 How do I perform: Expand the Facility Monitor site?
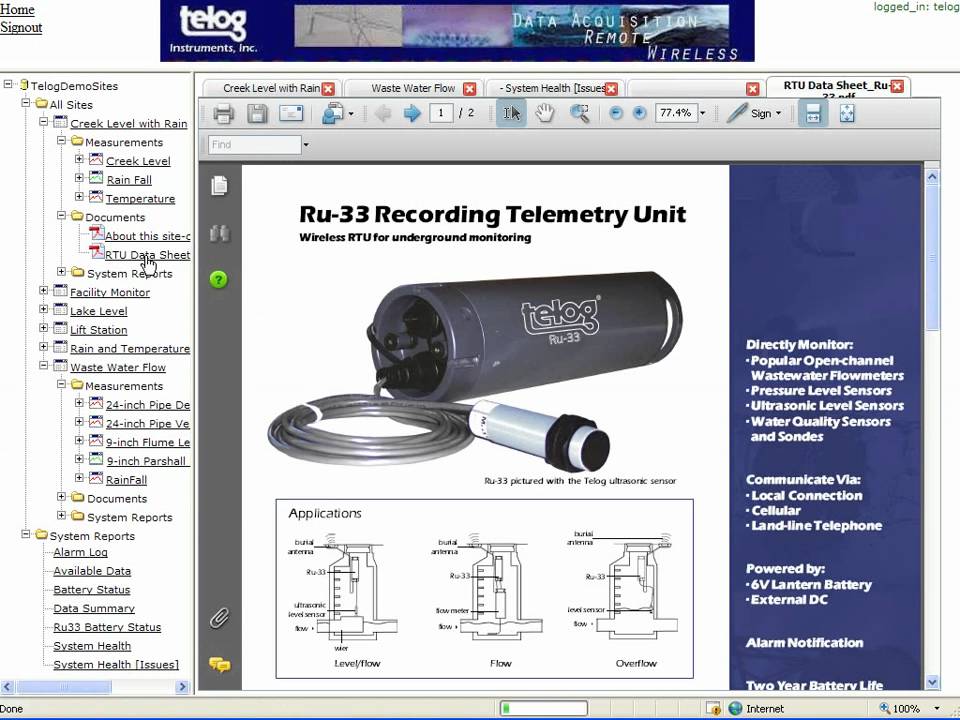(x=43, y=291)
